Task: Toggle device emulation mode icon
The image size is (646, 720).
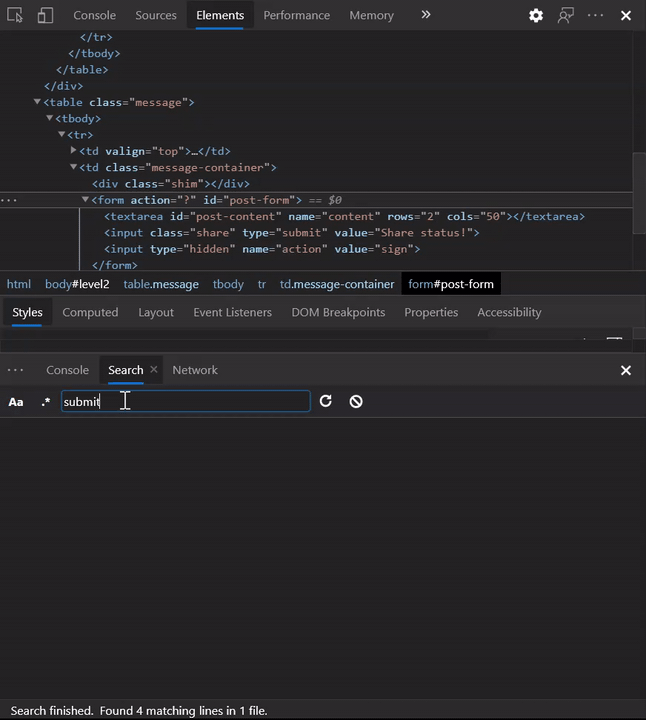Action: [45, 15]
